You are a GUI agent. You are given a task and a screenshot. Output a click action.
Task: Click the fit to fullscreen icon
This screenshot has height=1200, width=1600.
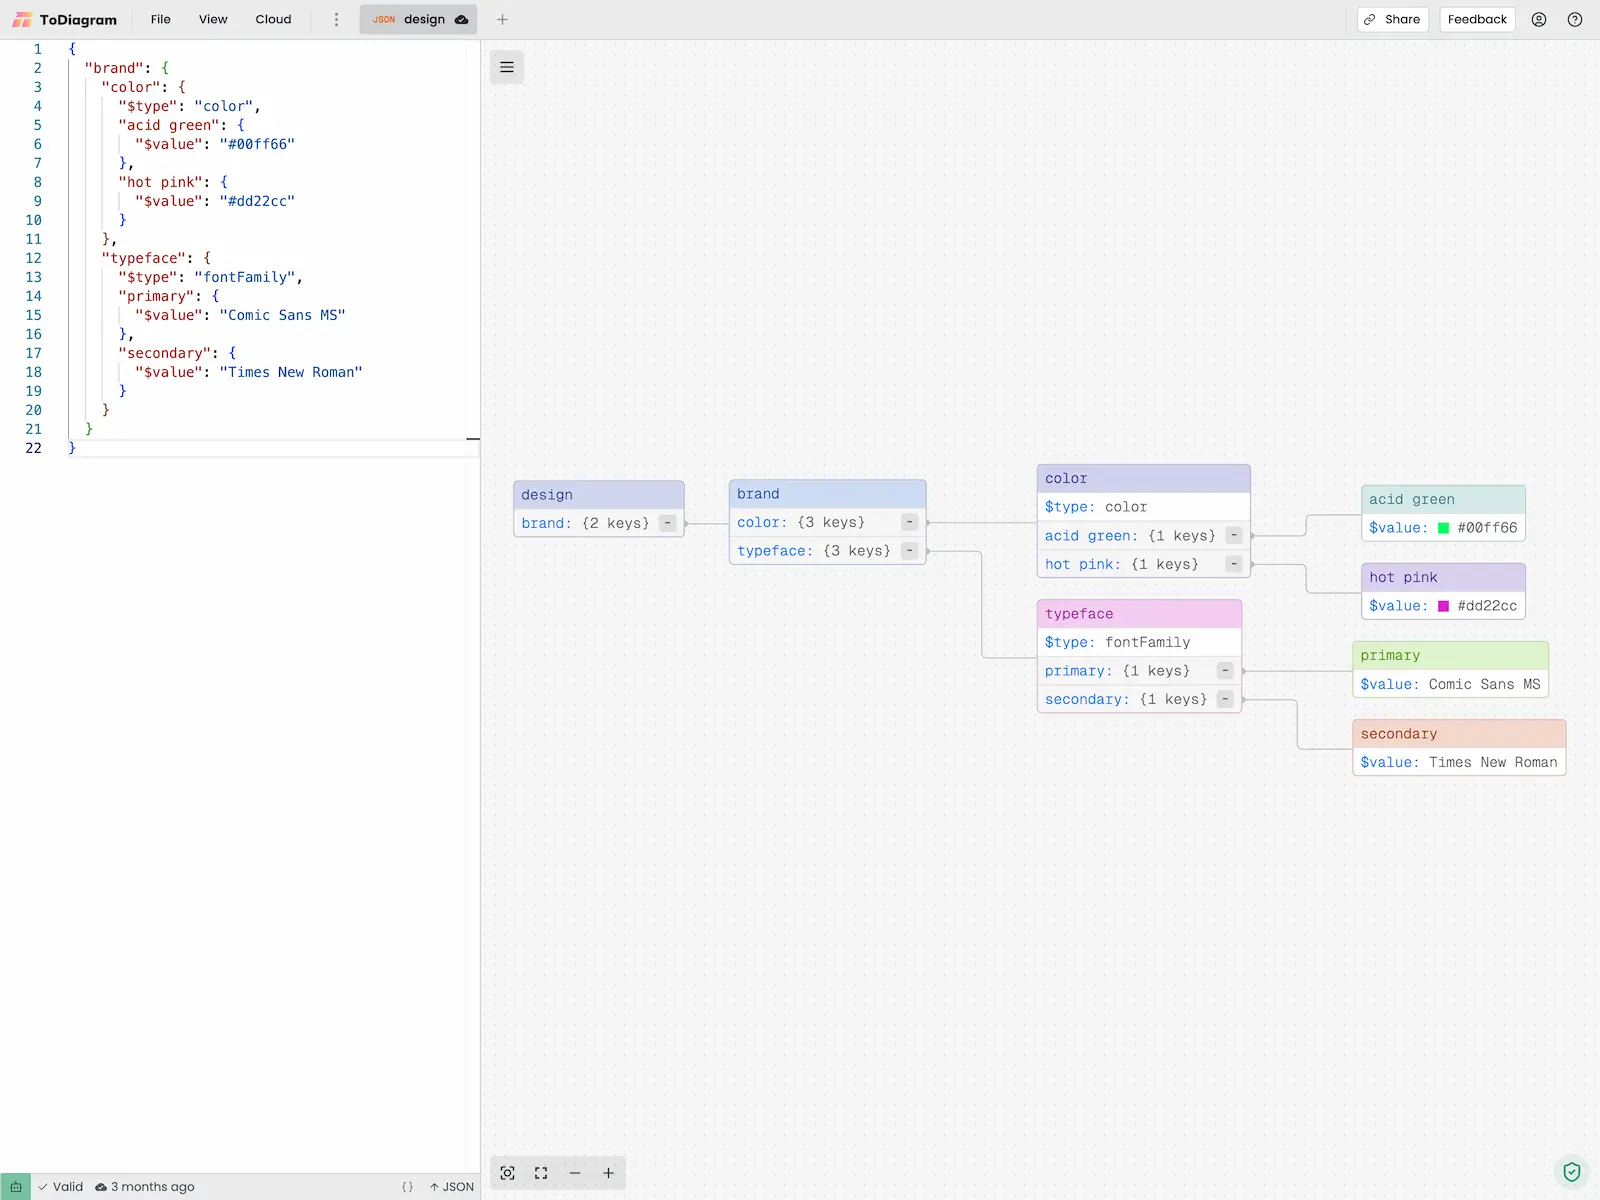point(541,1173)
